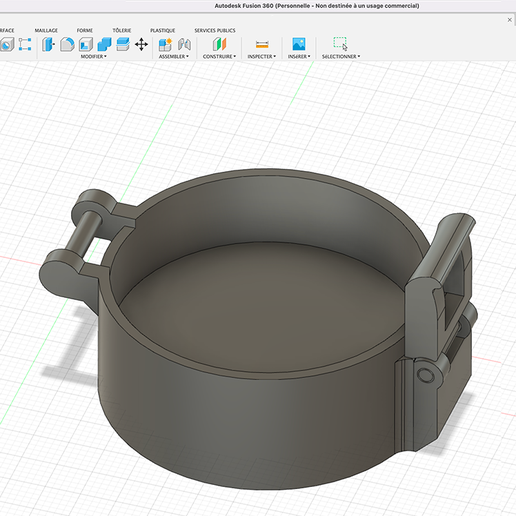Switch to the SERVICES PUBLICS tab
516x516 pixels.
(x=215, y=30)
